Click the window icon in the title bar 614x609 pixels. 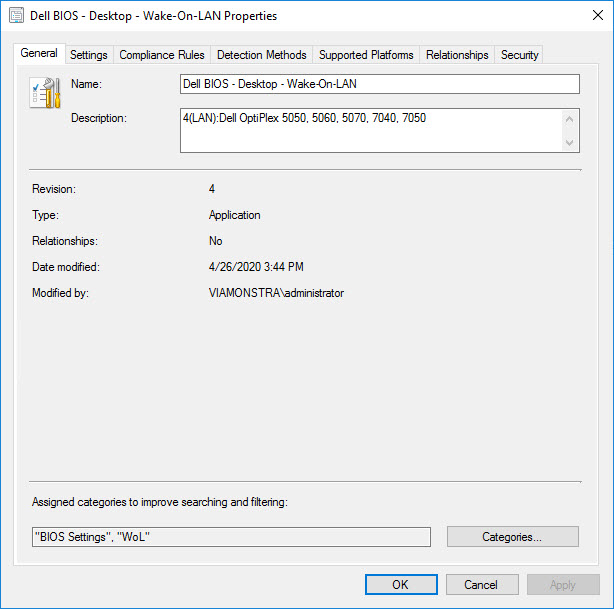click(x=17, y=16)
